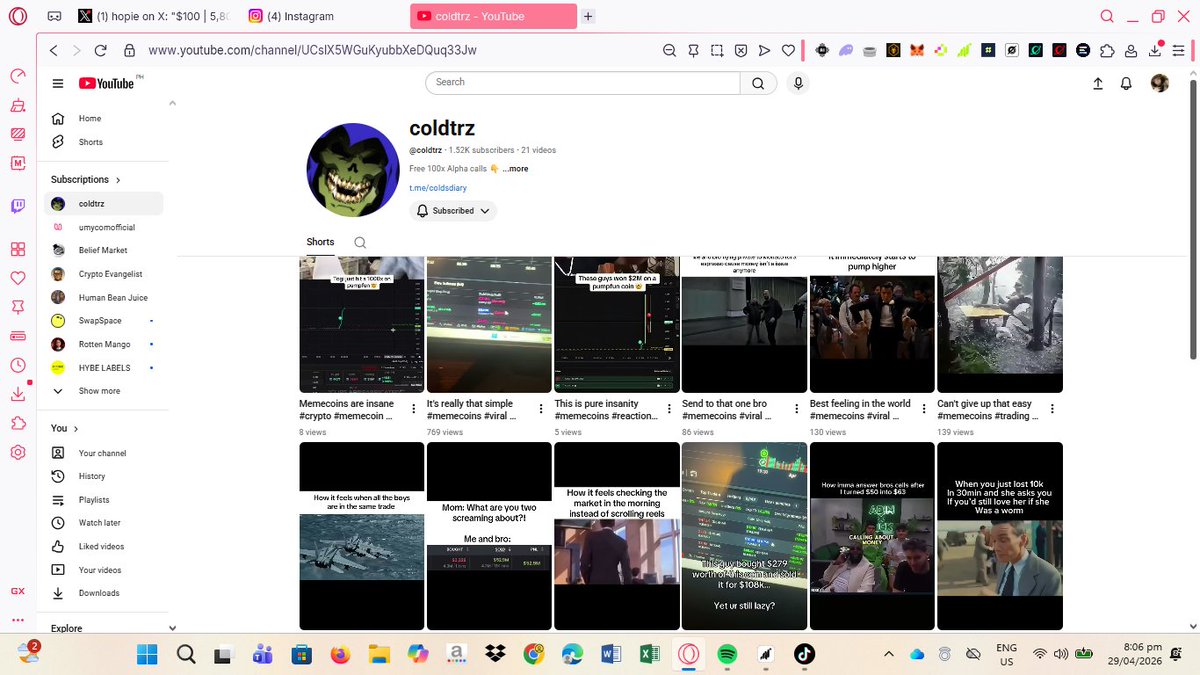The width and height of the screenshot is (1200, 675).
Task: Open Opera sidebar extensions cube
Action: pos(18,423)
